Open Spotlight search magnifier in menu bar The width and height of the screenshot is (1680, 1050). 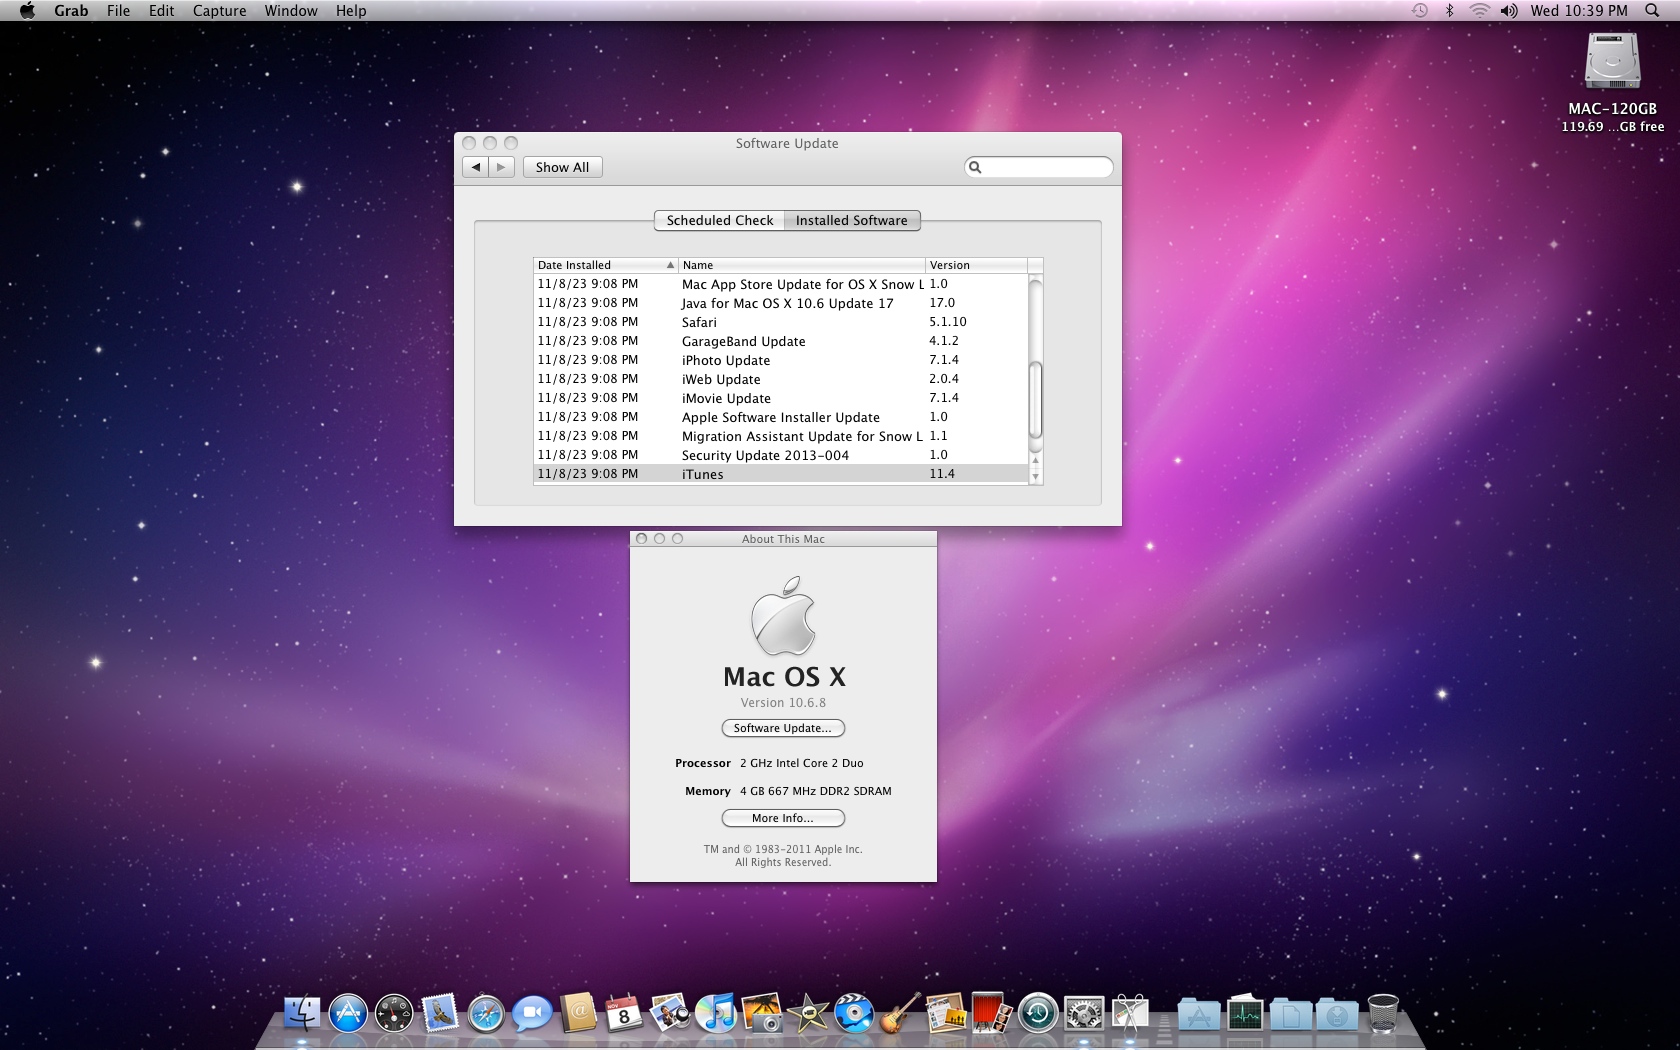[x=1652, y=11]
